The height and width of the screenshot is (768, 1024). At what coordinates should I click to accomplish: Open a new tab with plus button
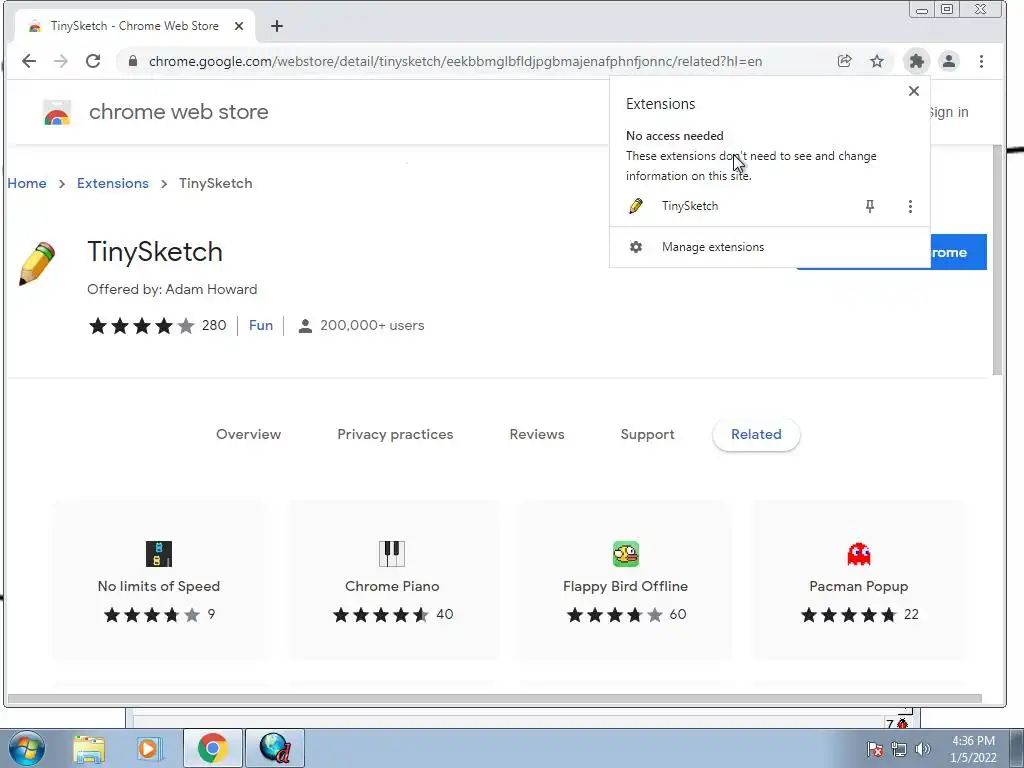277,26
